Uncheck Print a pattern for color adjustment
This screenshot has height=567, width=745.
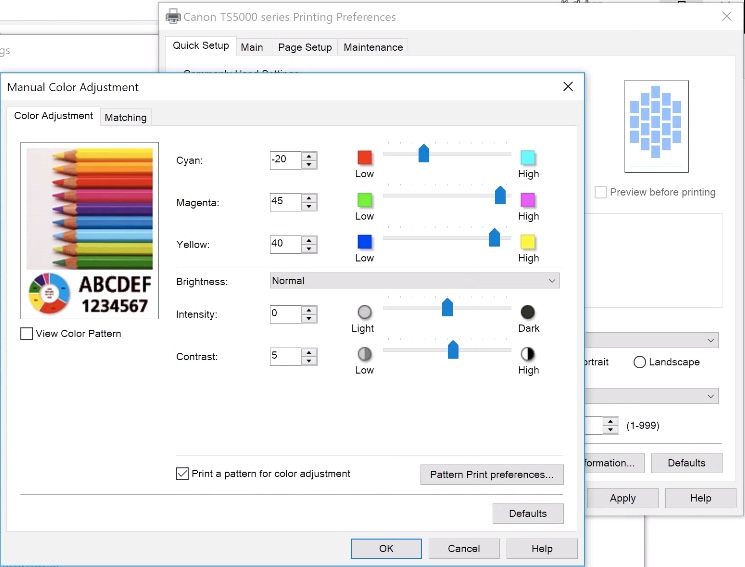pyautogui.click(x=182, y=473)
